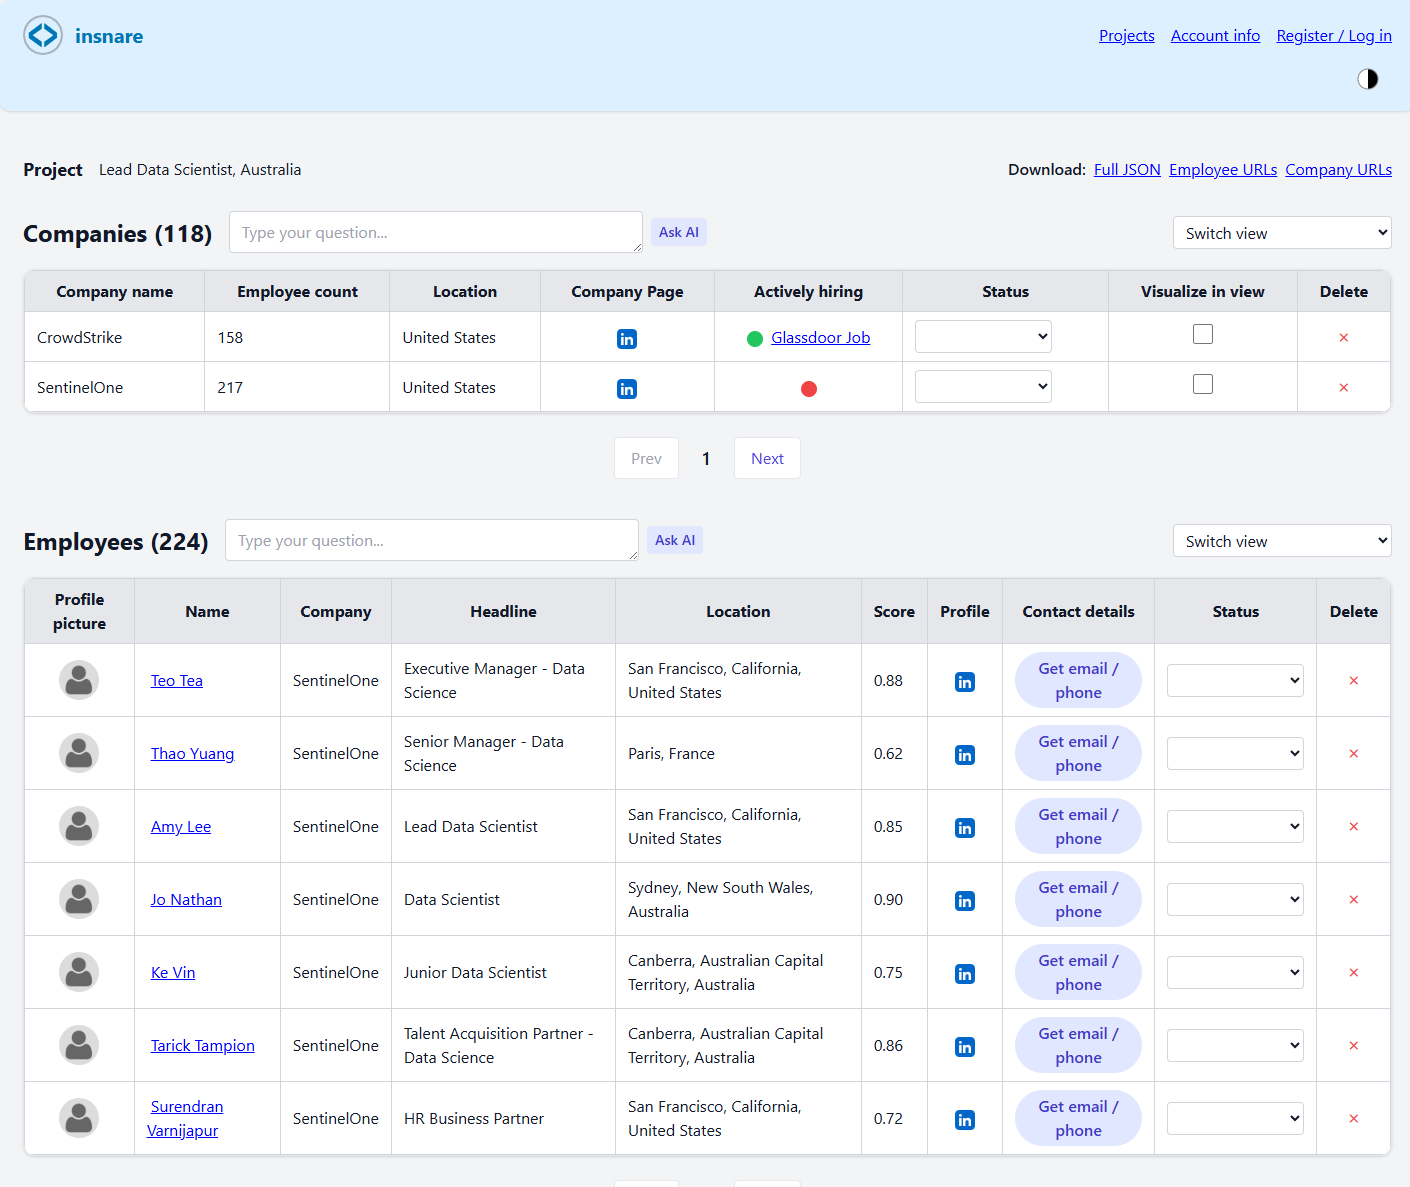
Task: Click the Score column header
Action: [x=894, y=612]
